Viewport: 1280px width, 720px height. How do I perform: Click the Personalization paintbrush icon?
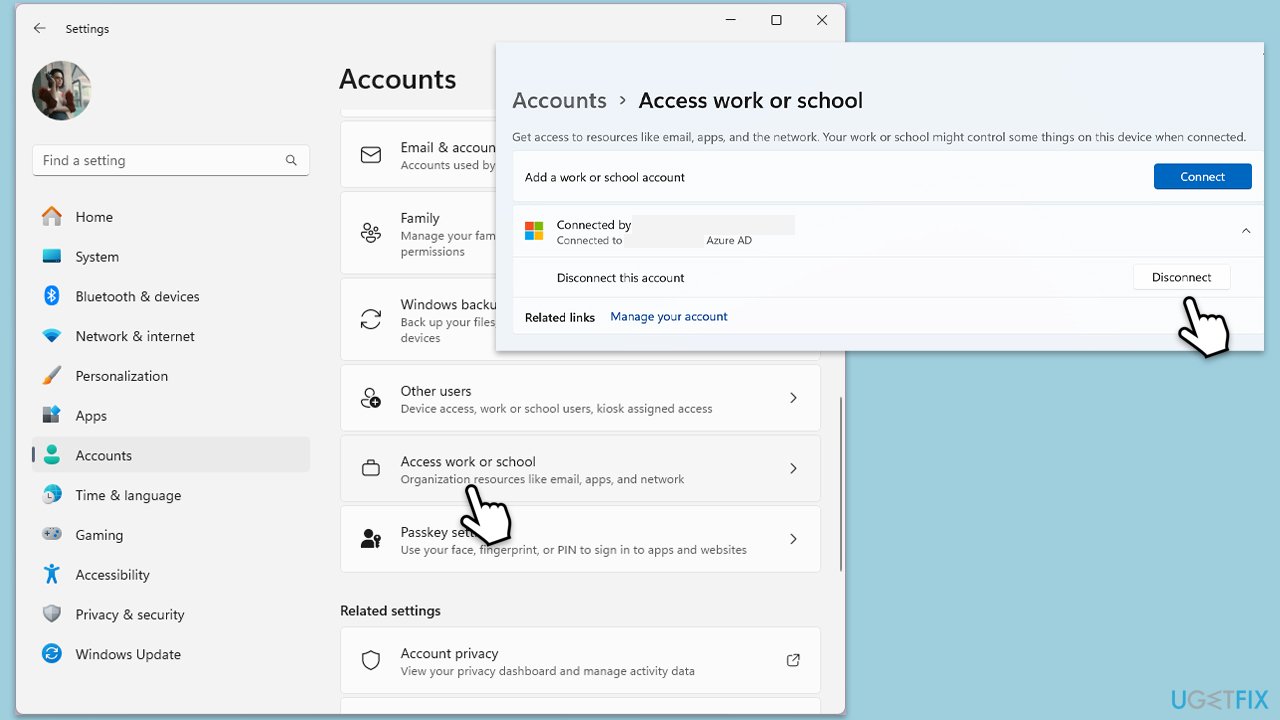click(x=52, y=376)
